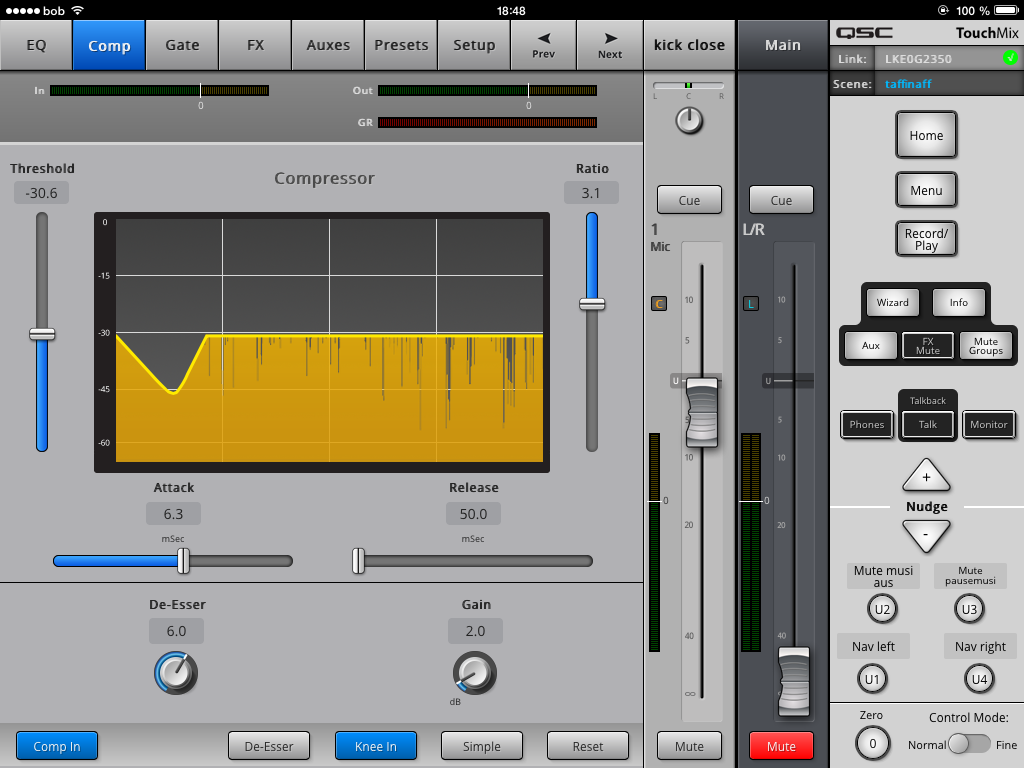
Task: Click the LKE0G2350 link field
Action: click(948, 59)
